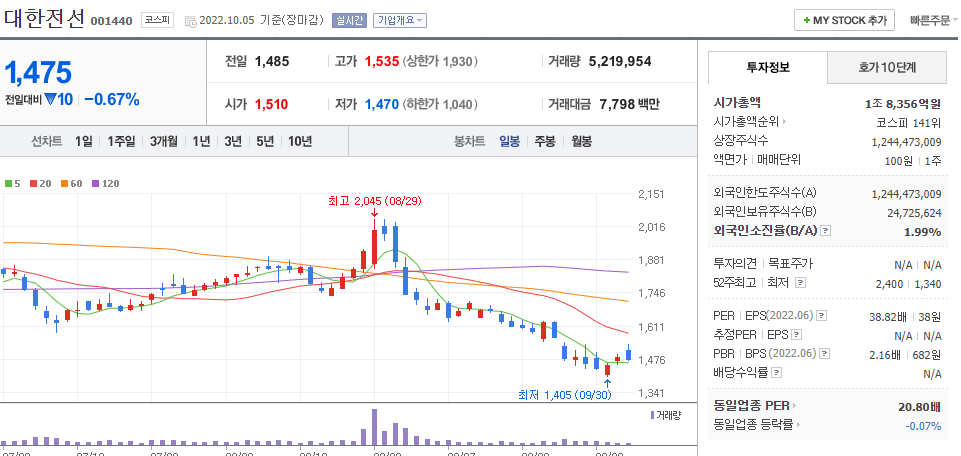
Task: Select the 3개월 line chart period
Action: coord(164,142)
